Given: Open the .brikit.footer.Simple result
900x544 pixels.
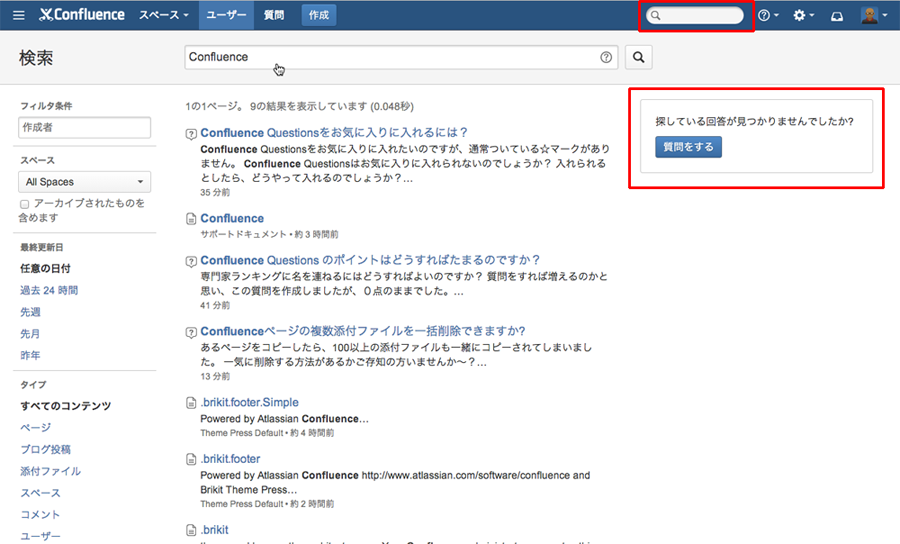Looking at the screenshot, I should click(x=250, y=402).
